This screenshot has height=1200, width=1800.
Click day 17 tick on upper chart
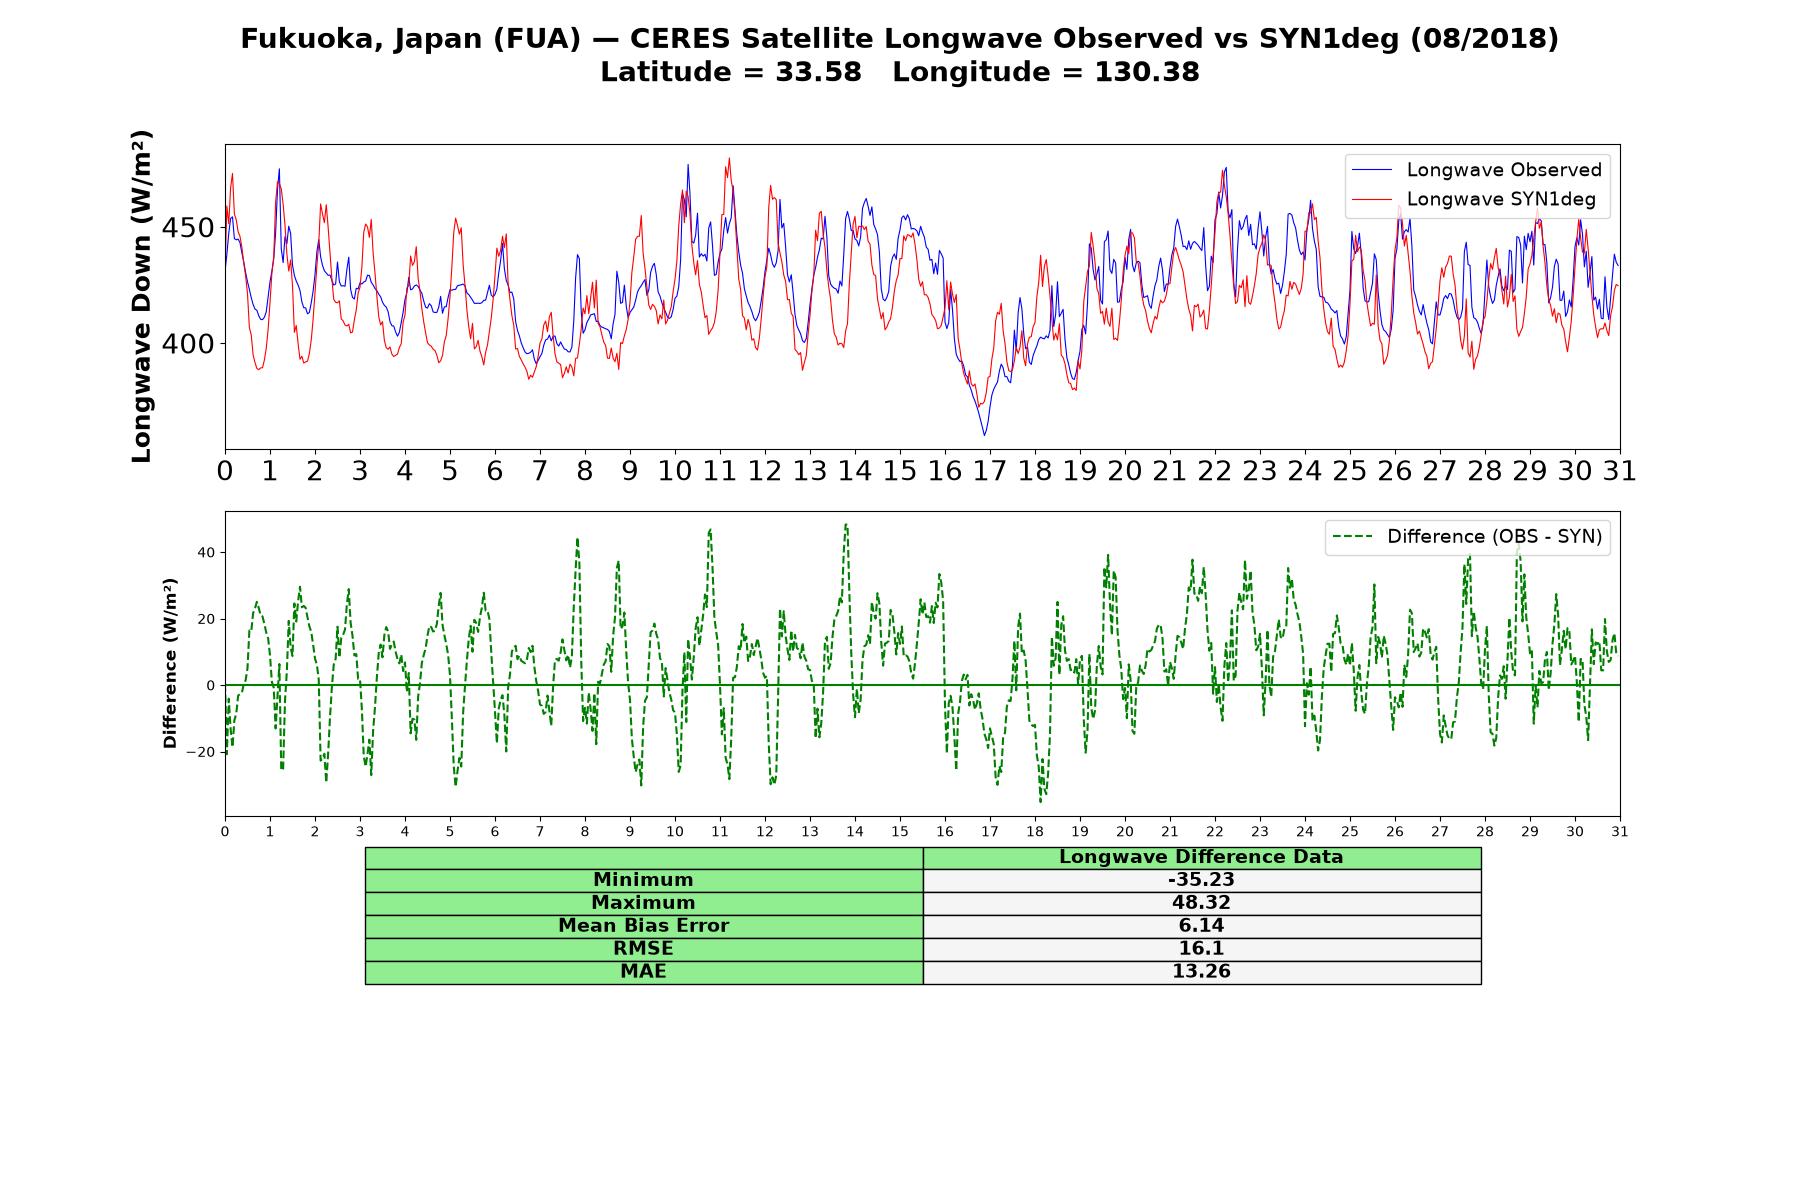pos(990,470)
